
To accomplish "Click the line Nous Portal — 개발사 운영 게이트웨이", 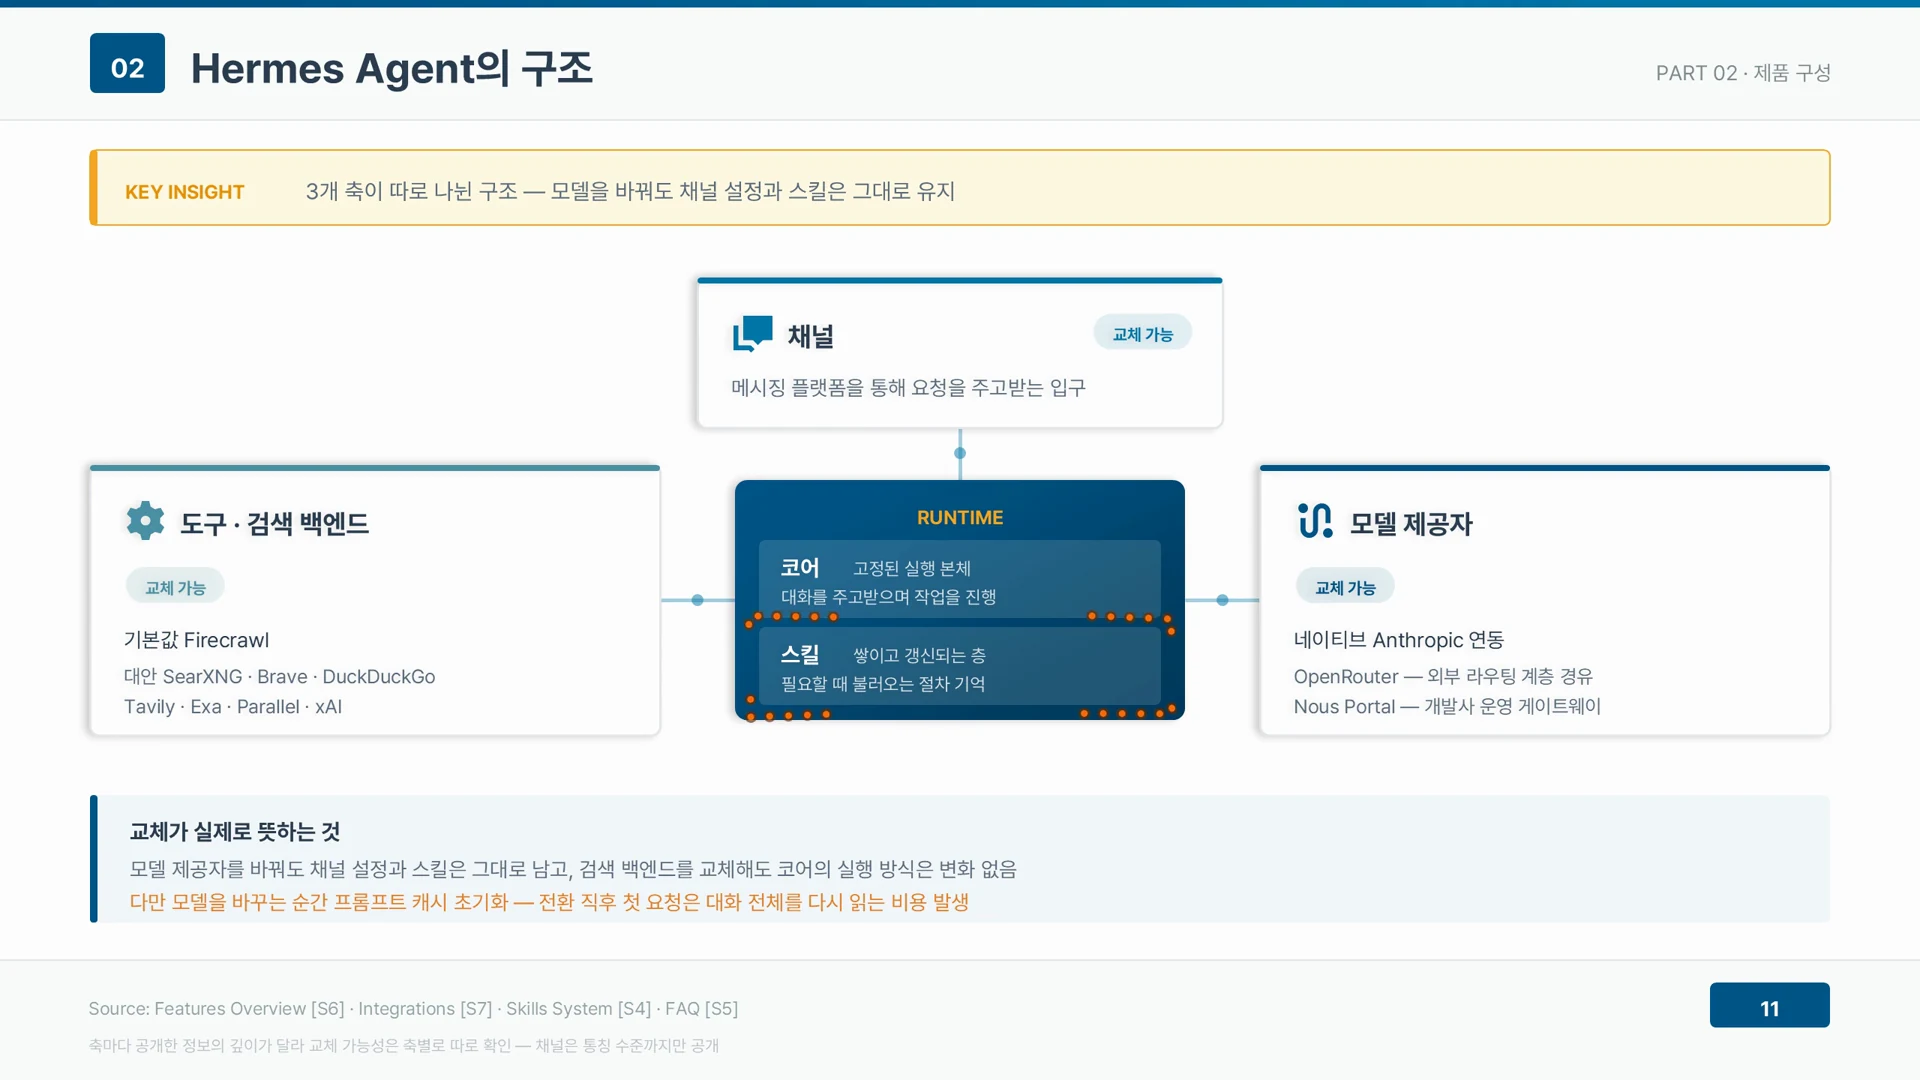I will (1447, 707).
